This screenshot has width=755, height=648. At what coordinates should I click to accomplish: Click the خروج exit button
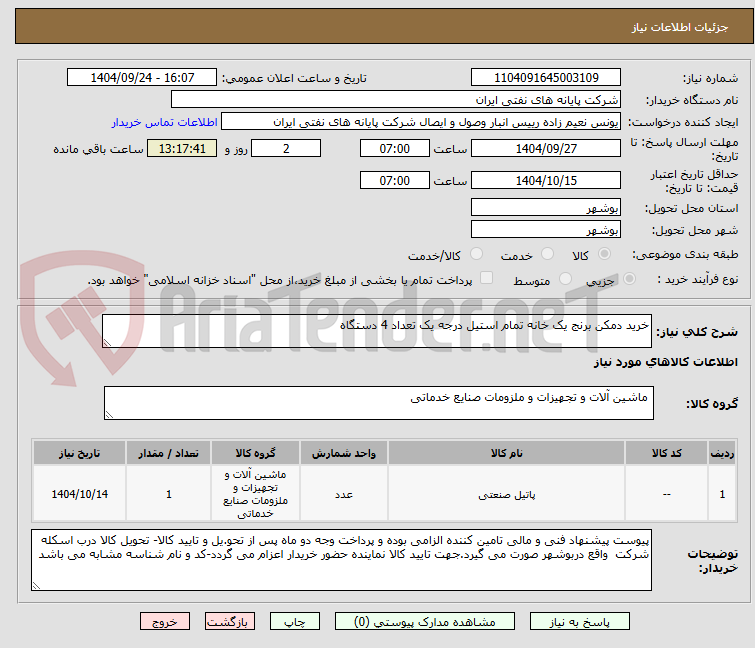click(165, 622)
